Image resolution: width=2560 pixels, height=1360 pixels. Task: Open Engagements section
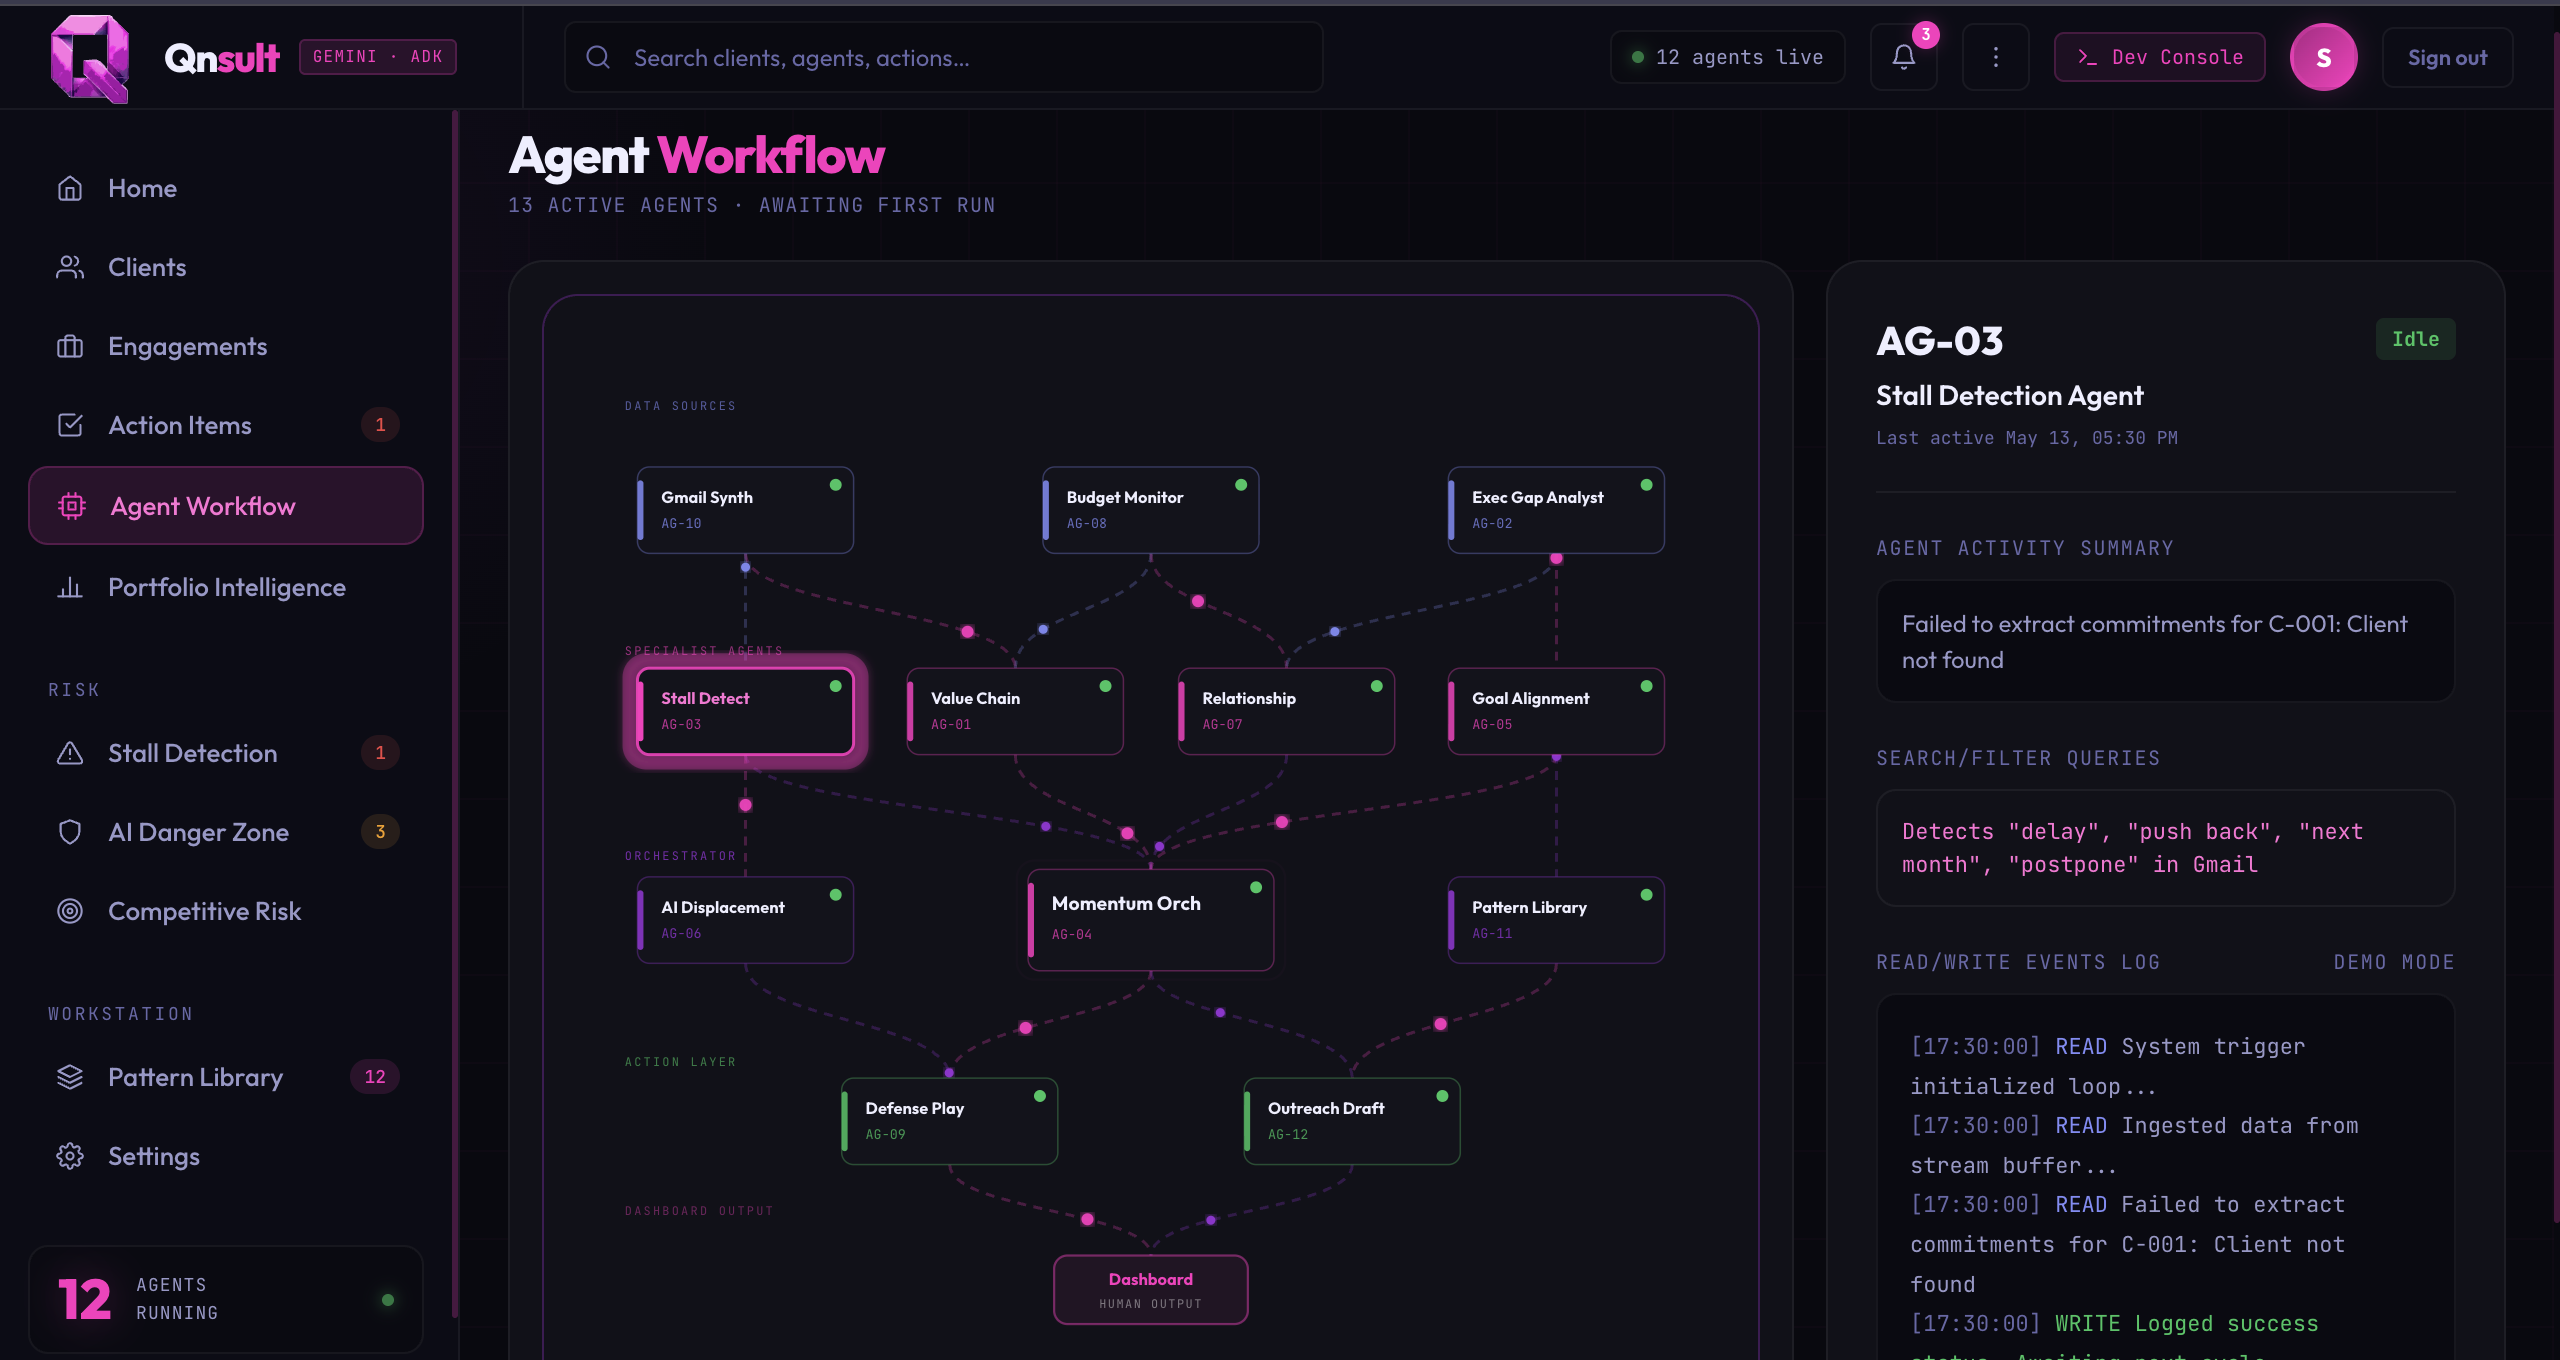pyautogui.click(x=226, y=346)
